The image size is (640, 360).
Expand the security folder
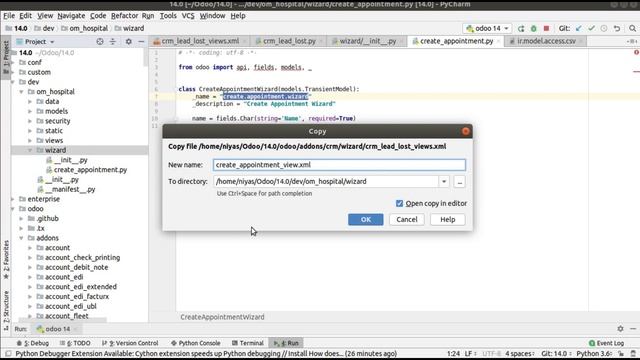pyautogui.click(x=30, y=121)
